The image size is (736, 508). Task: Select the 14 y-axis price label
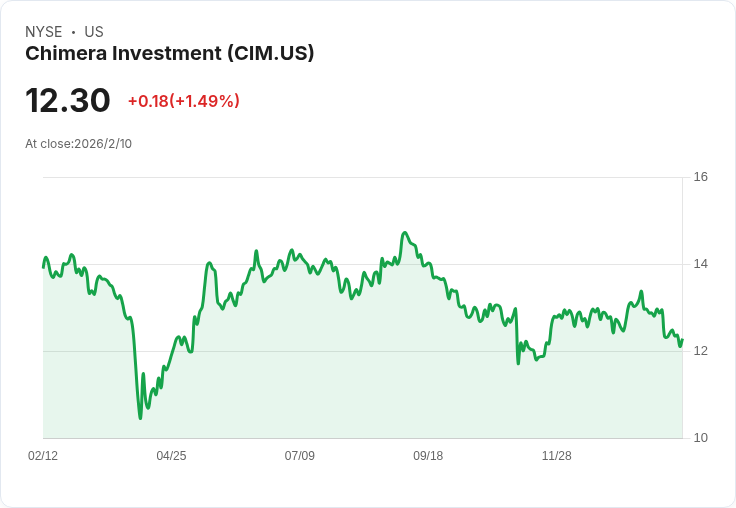pyautogui.click(x=701, y=264)
